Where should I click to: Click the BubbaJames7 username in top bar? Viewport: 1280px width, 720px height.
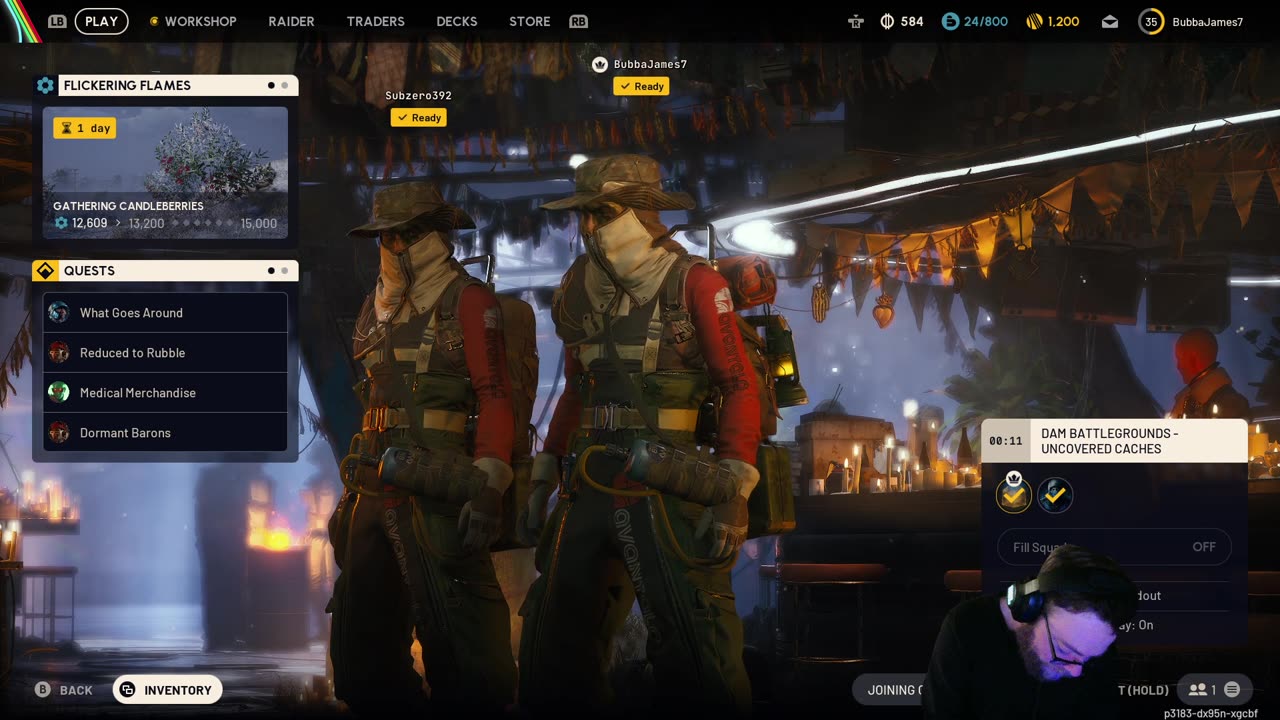(x=1207, y=22)
